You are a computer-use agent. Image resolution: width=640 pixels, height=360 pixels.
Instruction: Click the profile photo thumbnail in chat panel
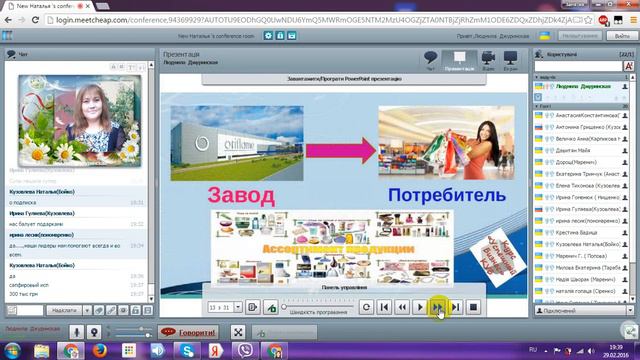coord(80,121)
